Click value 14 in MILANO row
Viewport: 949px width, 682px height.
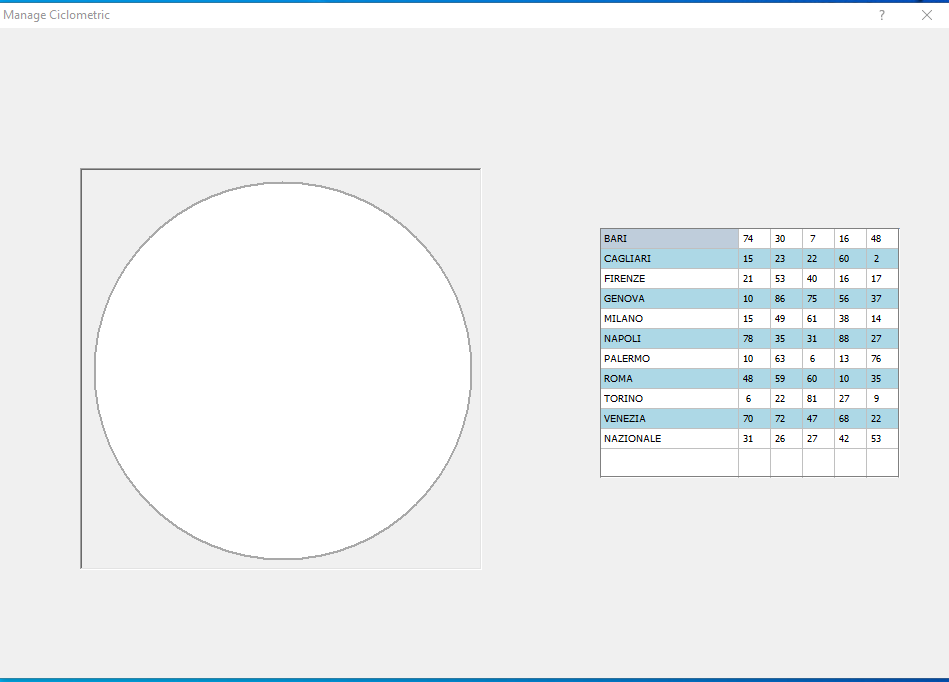coord(882,318)
